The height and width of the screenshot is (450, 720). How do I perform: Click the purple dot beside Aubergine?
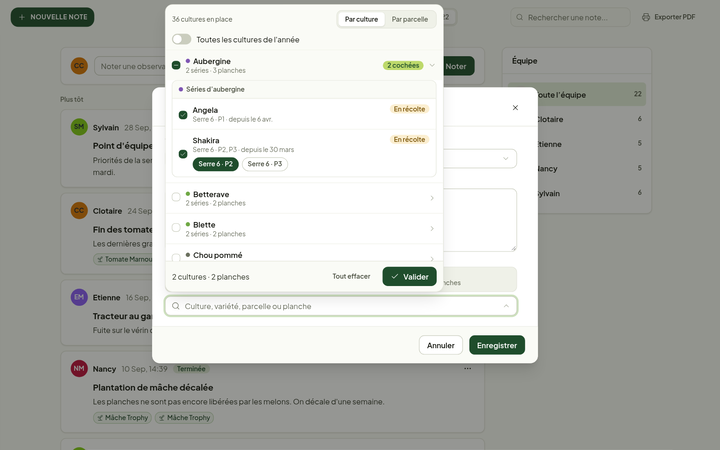click(188, 61)
